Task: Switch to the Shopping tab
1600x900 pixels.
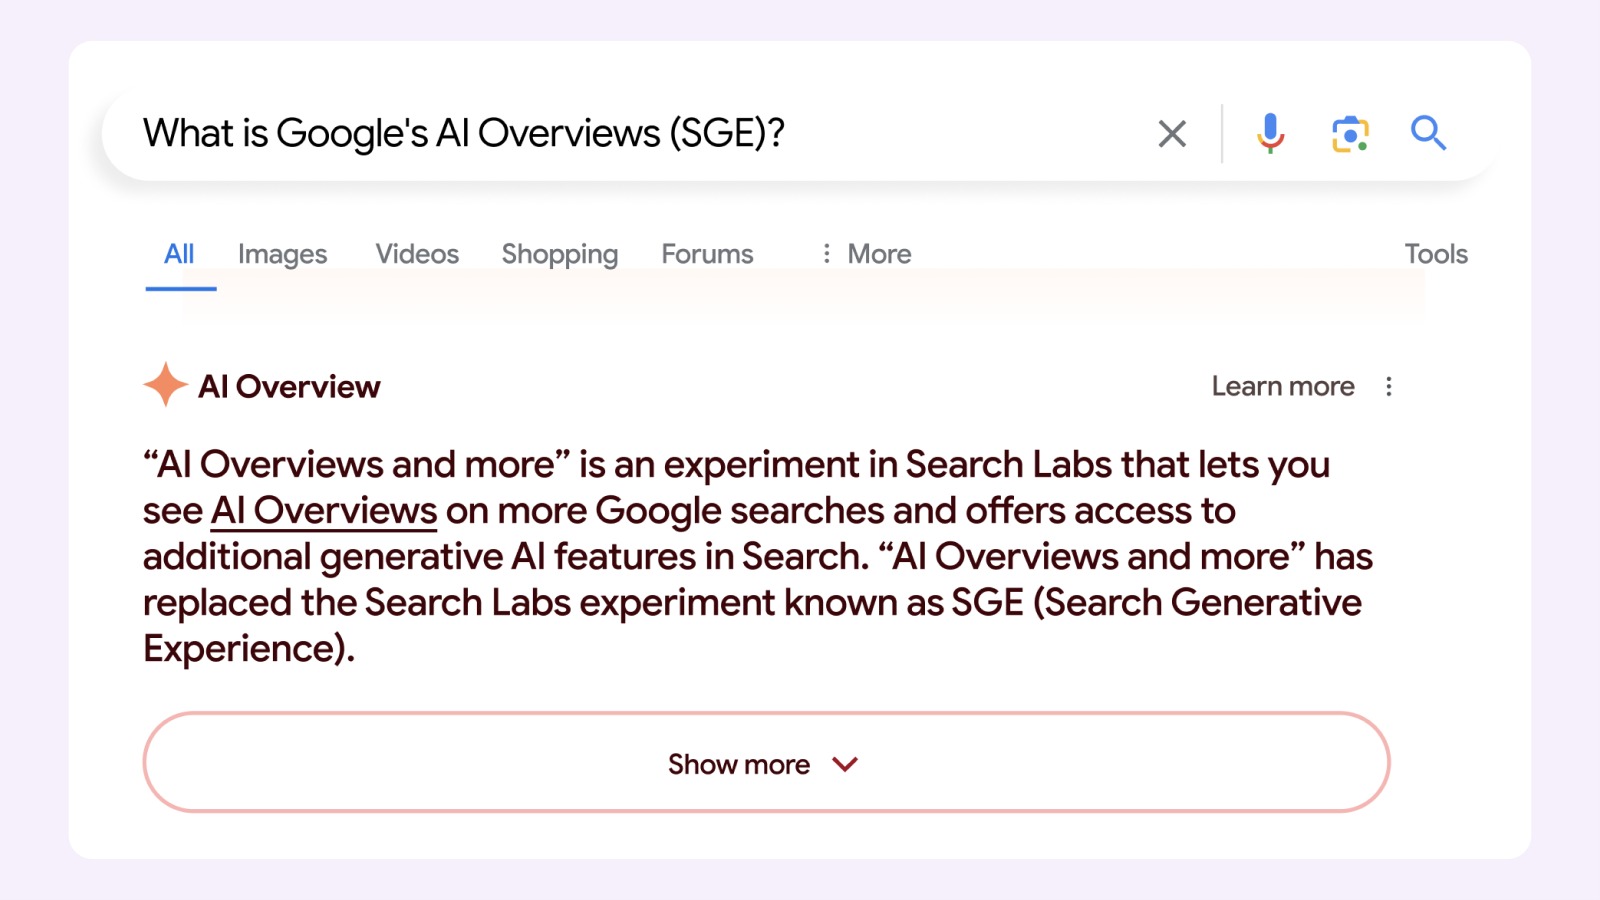Action: pyautogui.click(x=559, y=253)
